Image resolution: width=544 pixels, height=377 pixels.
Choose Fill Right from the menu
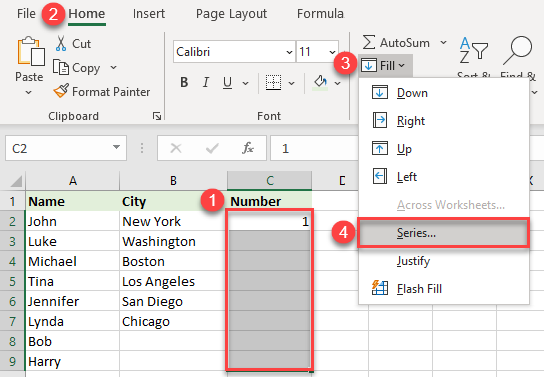443,121
